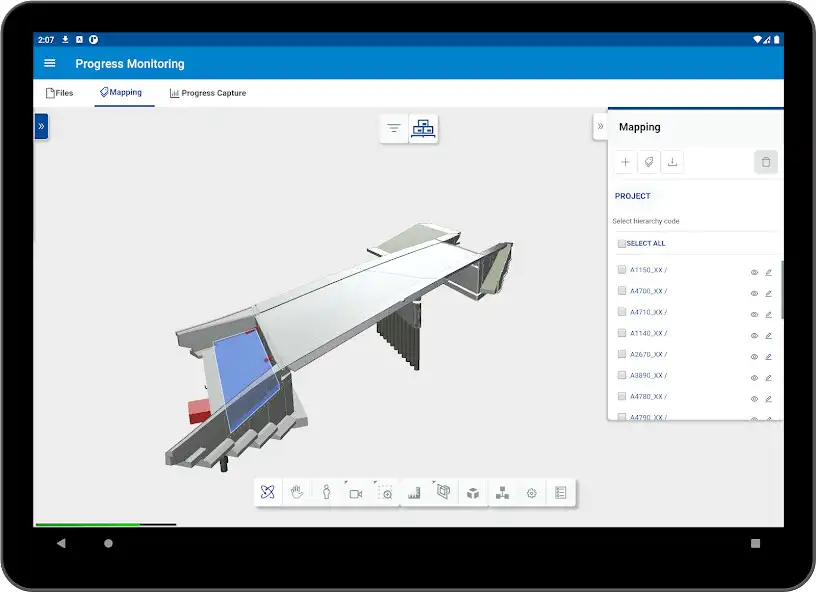Toggle visibility eye for A4710_XX

pos(754,314)
